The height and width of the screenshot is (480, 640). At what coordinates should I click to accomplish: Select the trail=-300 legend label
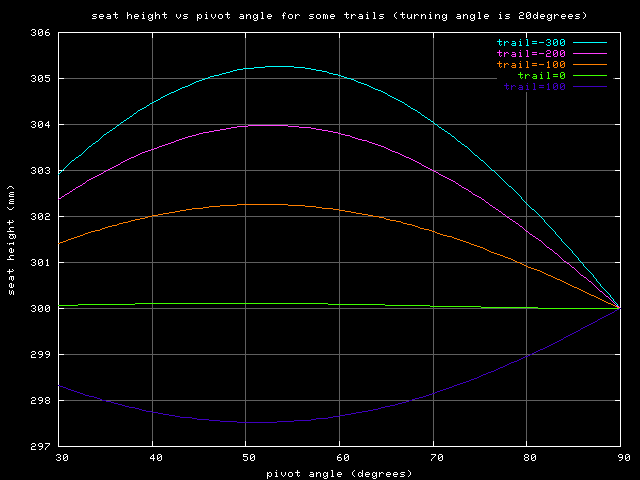pyautogui.click(x=531, y=43)
